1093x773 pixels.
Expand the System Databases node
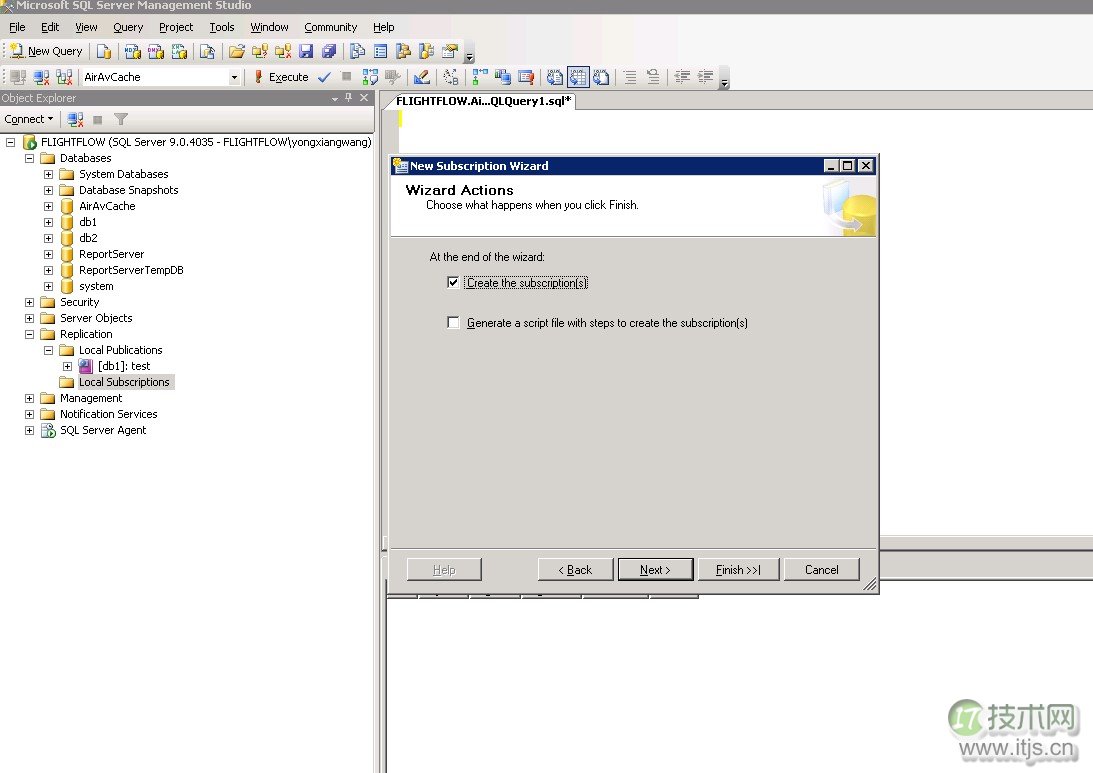48,174
